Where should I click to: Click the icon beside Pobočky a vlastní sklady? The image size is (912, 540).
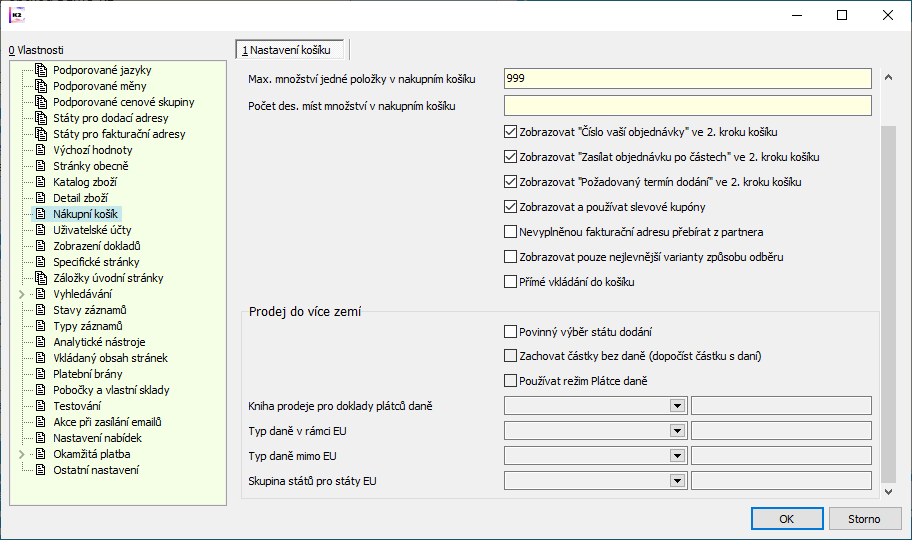point(41,390)
